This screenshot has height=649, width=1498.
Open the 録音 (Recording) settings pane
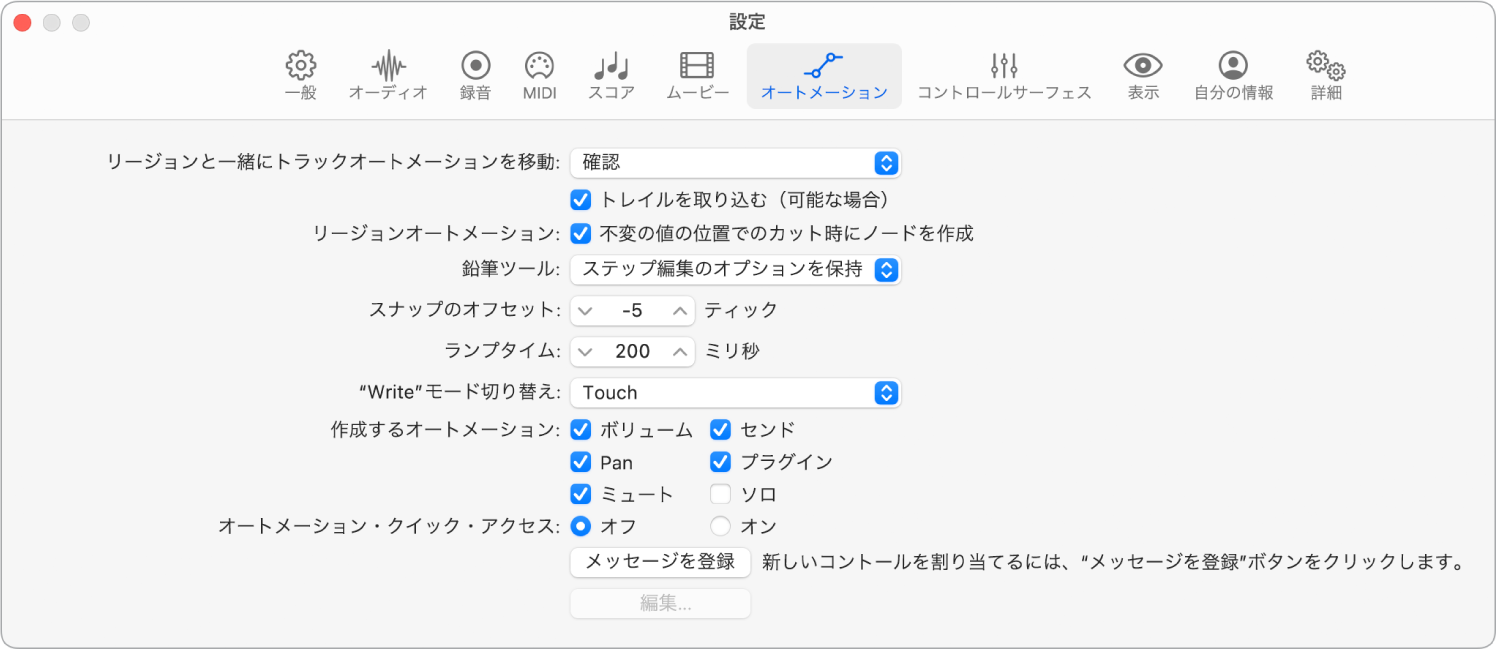tap(473, 75)
